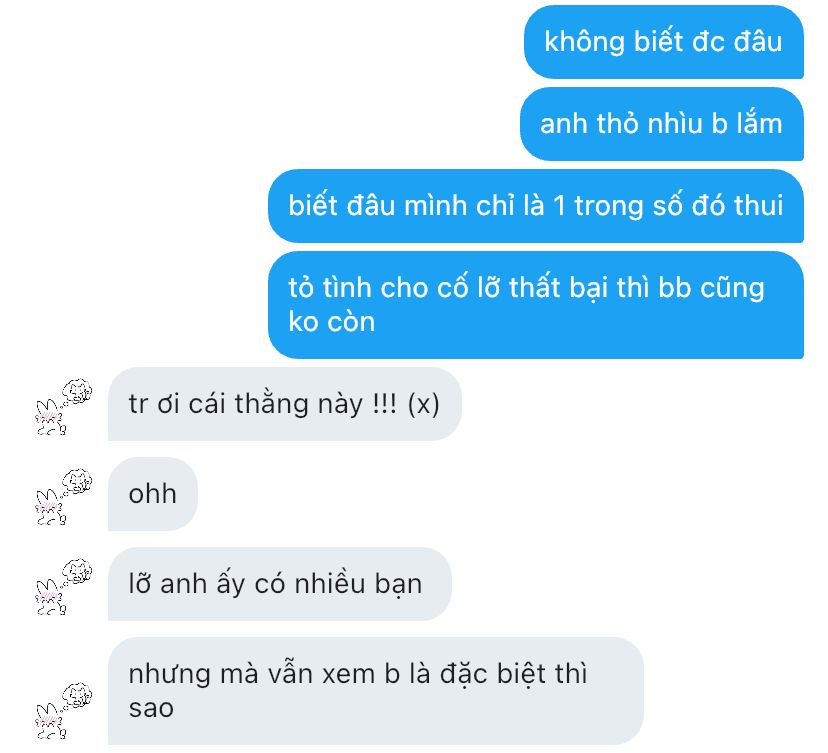Click the "!!!" exclamation marks in gray bubble
This screenshot has width=828, height=753.
pyautogui.click(x=384, y=404)
